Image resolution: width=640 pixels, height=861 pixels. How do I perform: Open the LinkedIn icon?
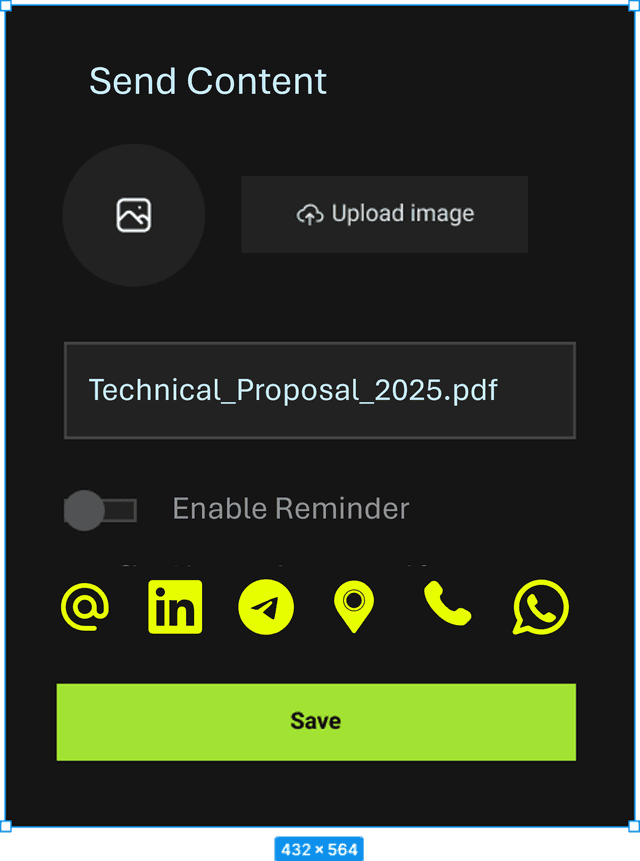coord(175,607)
